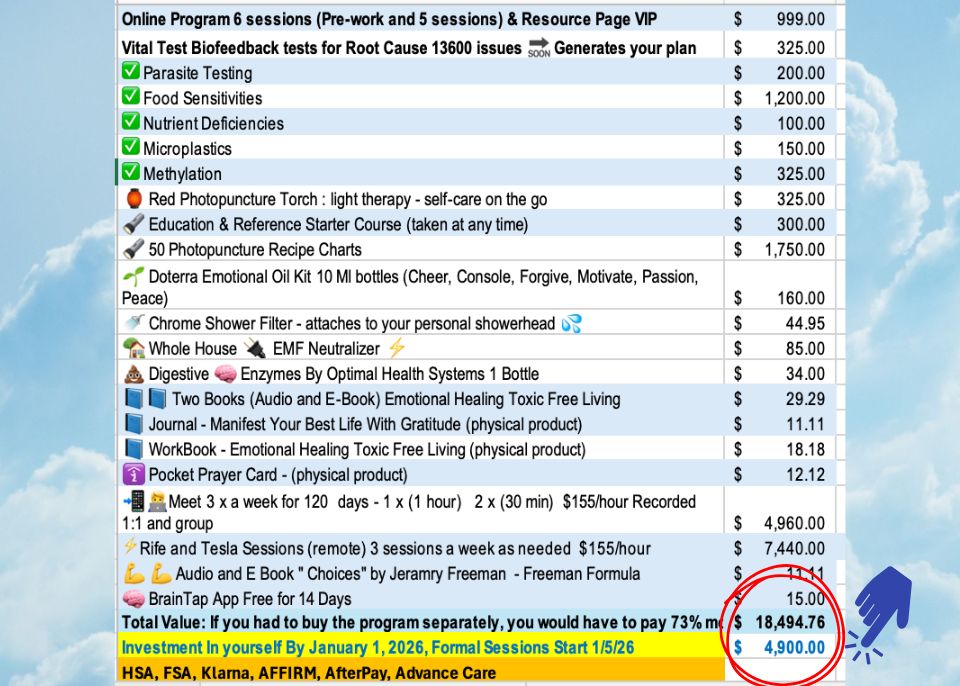Screen dimensions: 960x686
Task: Click the Parasite Testing label
Action: pyautogui.click(x=198, y=73)
